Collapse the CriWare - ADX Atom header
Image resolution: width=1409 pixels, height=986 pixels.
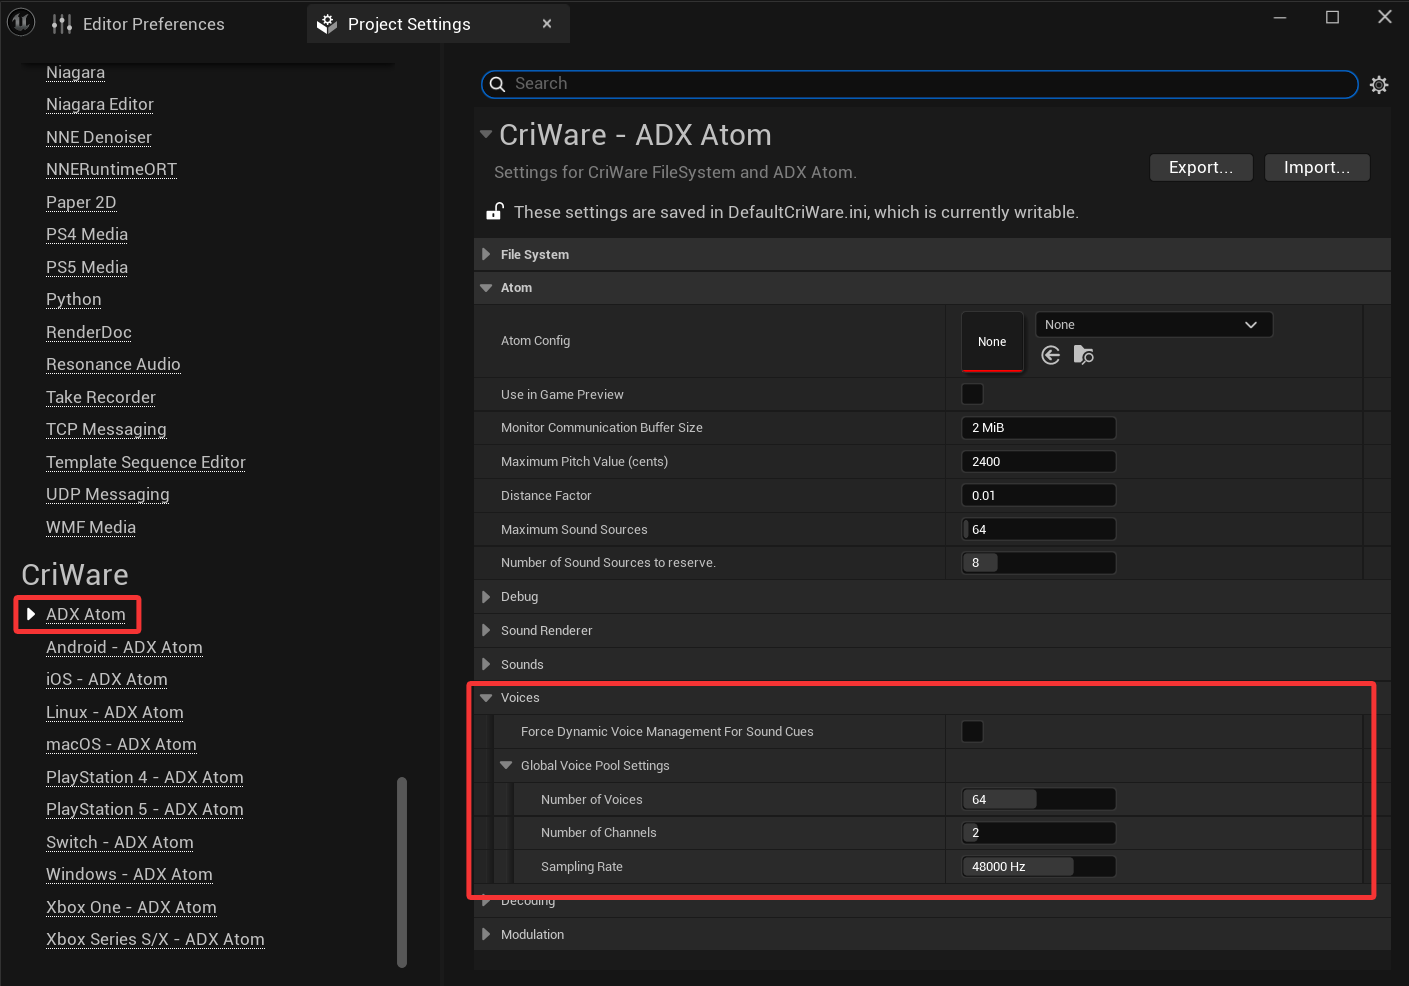(486, 134)
